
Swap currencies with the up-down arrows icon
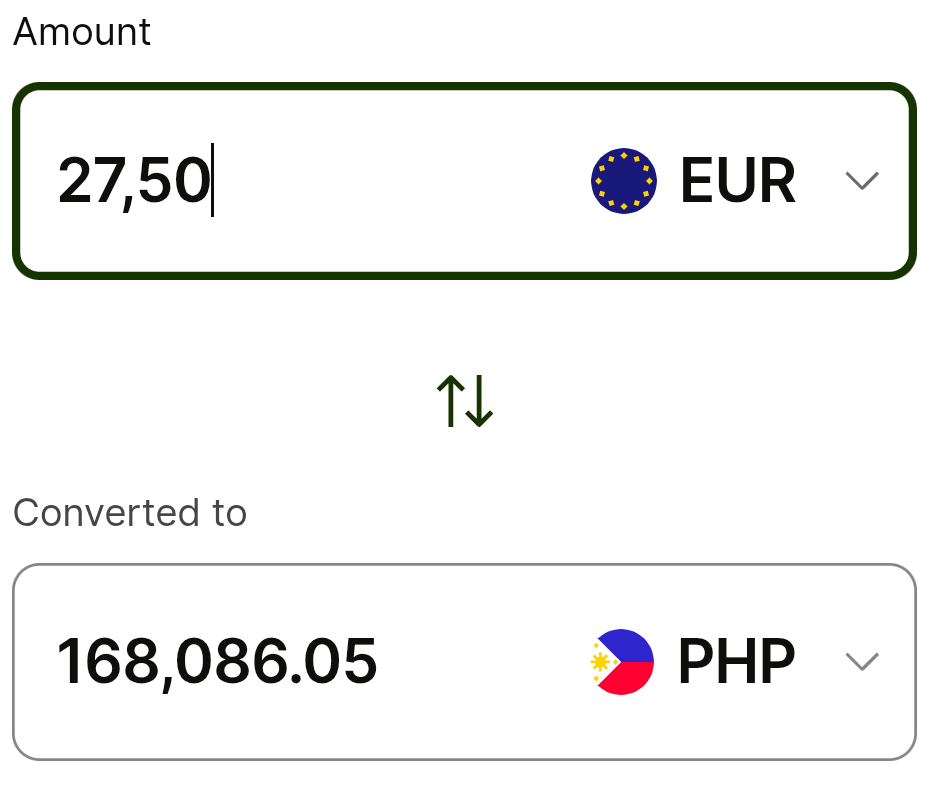465,401
